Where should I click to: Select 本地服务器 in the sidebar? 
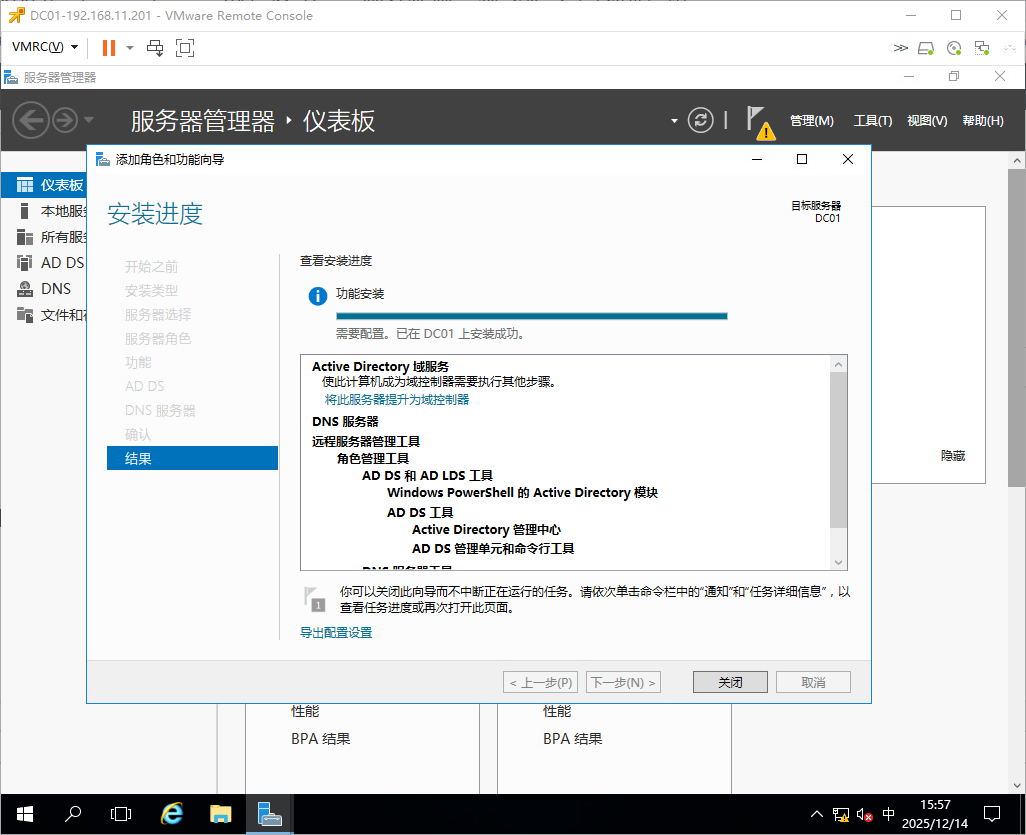coord(44,211)
